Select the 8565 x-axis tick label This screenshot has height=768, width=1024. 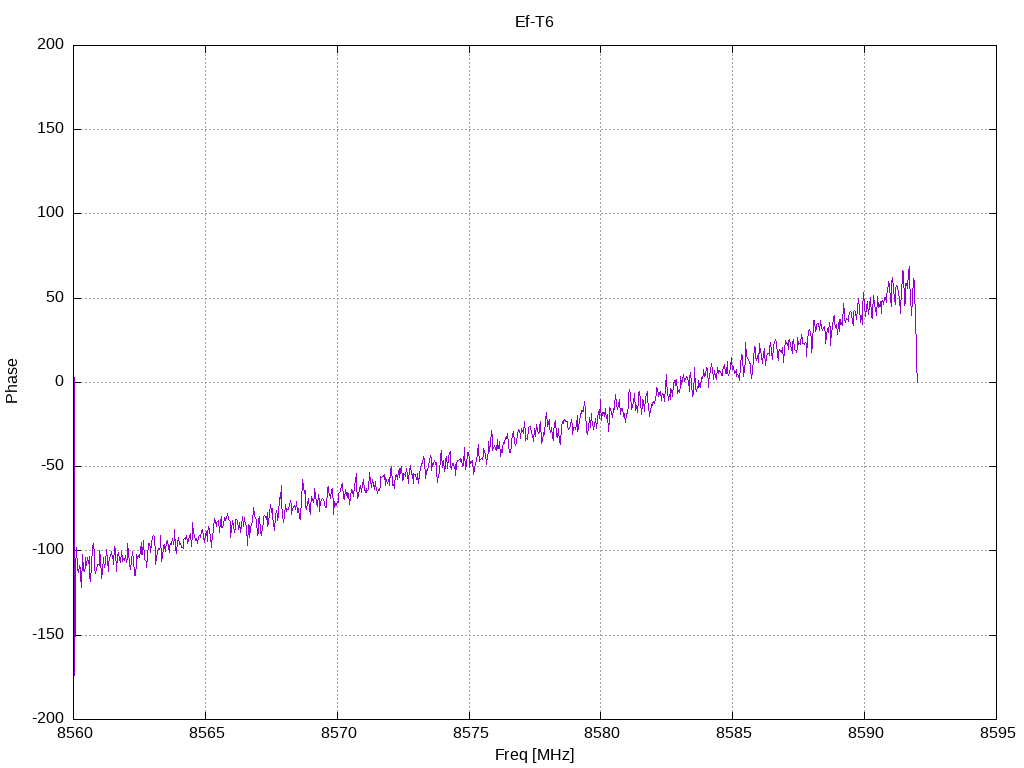(x=205, y=734)
